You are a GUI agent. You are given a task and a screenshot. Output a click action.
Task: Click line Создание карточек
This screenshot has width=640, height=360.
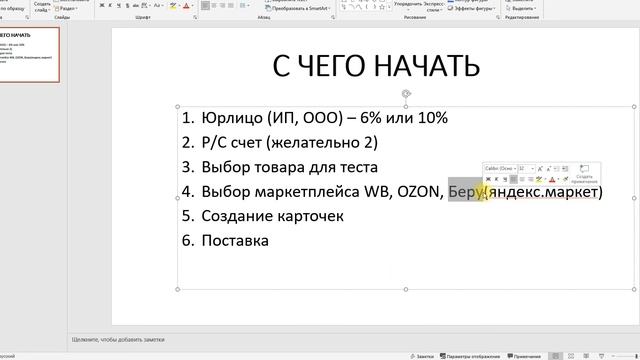coord(273,216)
